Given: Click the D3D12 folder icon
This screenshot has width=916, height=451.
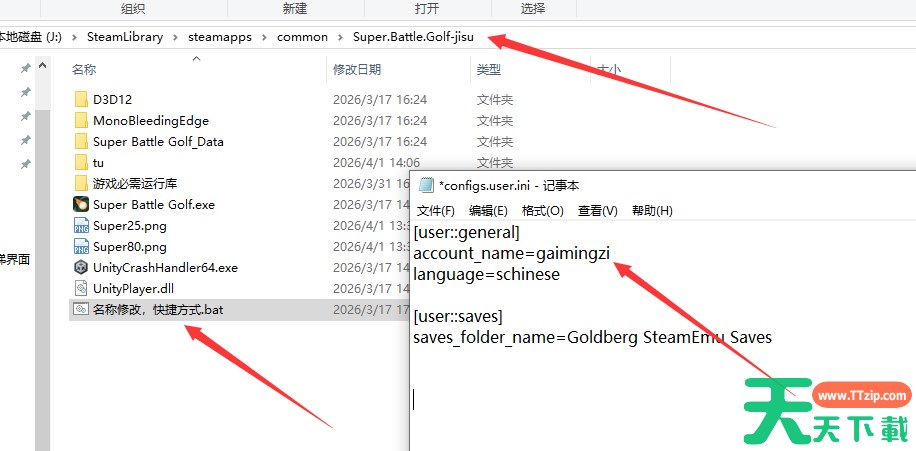Looking at the screenshot, I should pos(81,100).
